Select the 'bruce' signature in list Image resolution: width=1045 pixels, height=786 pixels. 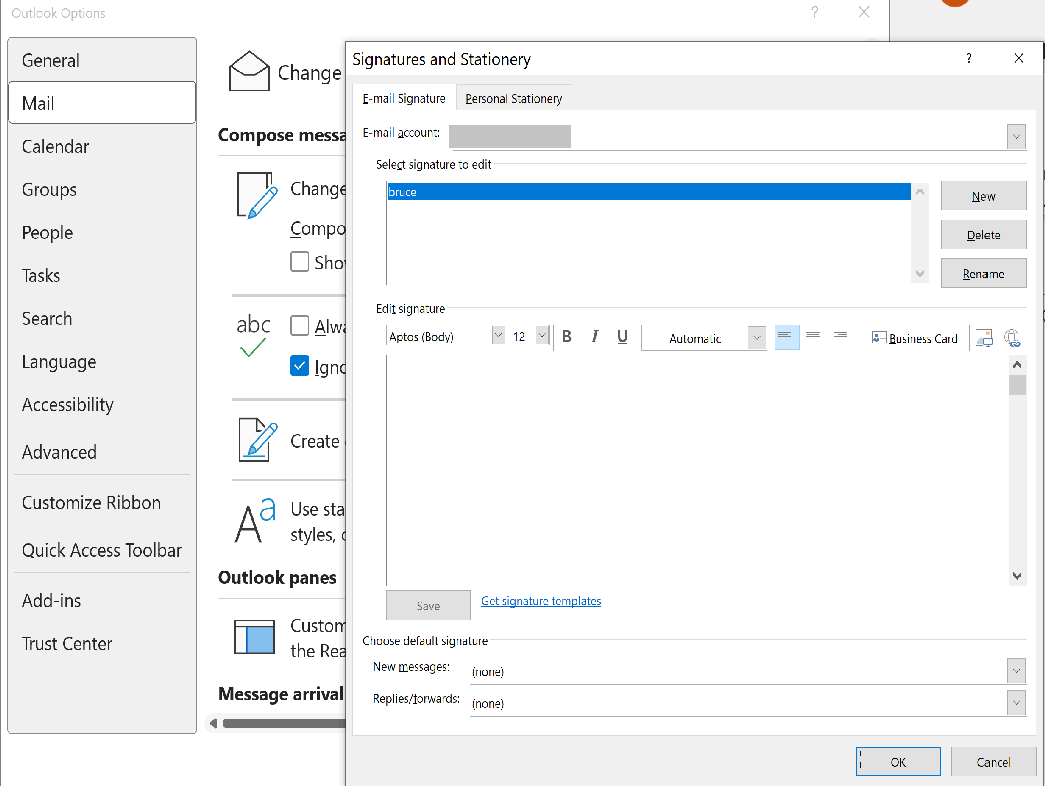pos(648,191)
